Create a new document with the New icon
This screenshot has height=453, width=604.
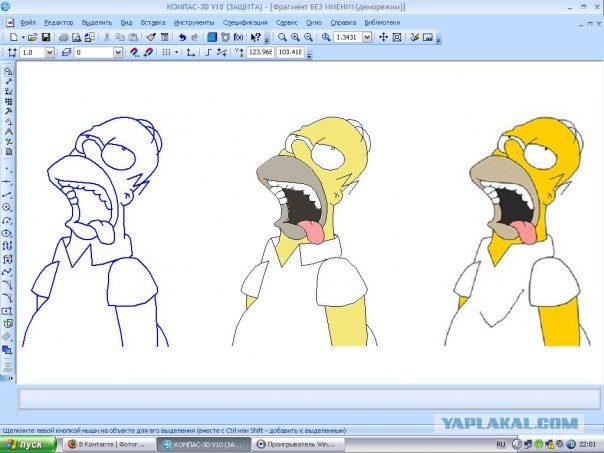pyautogui.click(x=13, y=37)
